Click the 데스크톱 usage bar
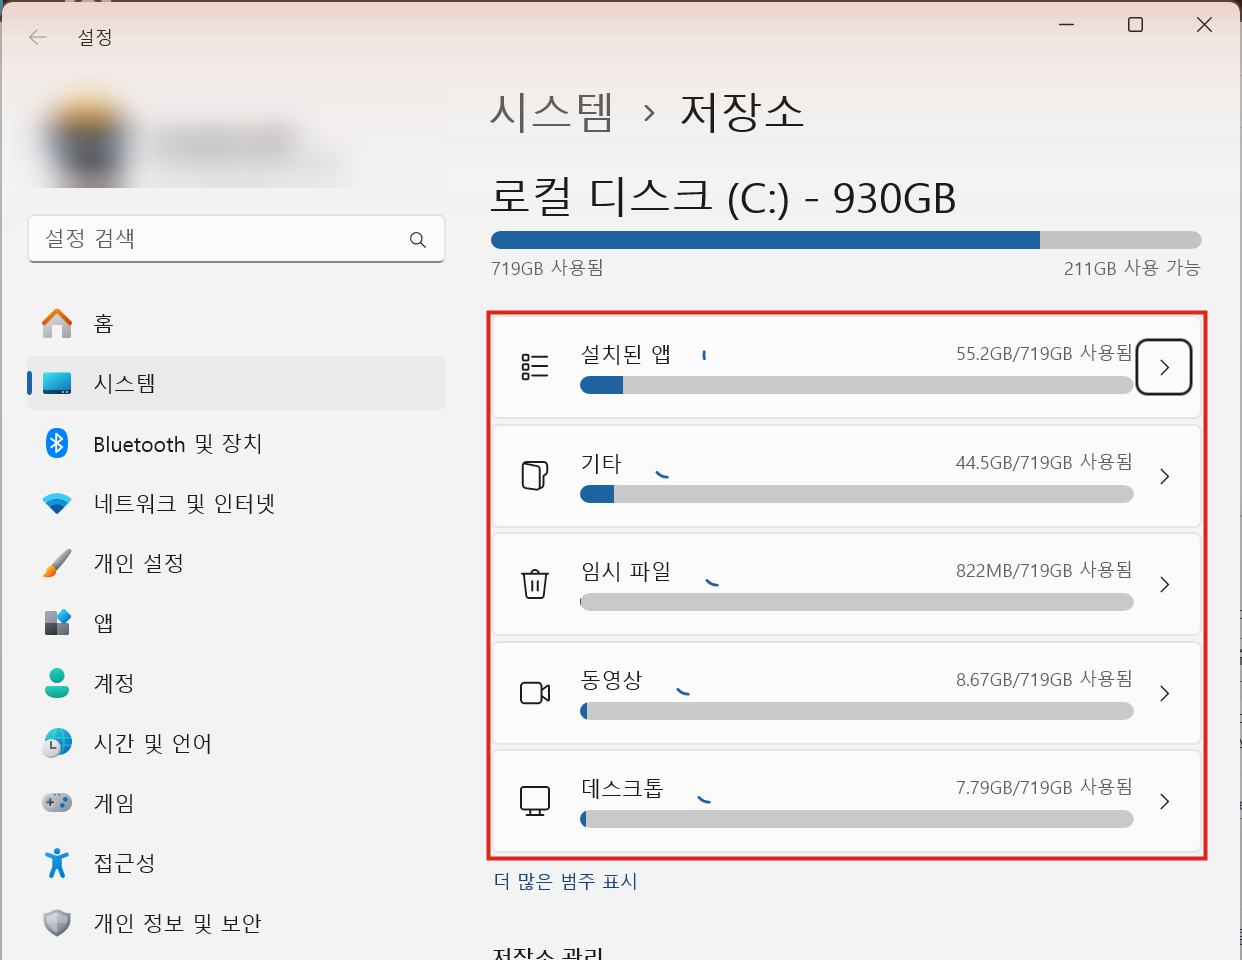 (857, 819)
